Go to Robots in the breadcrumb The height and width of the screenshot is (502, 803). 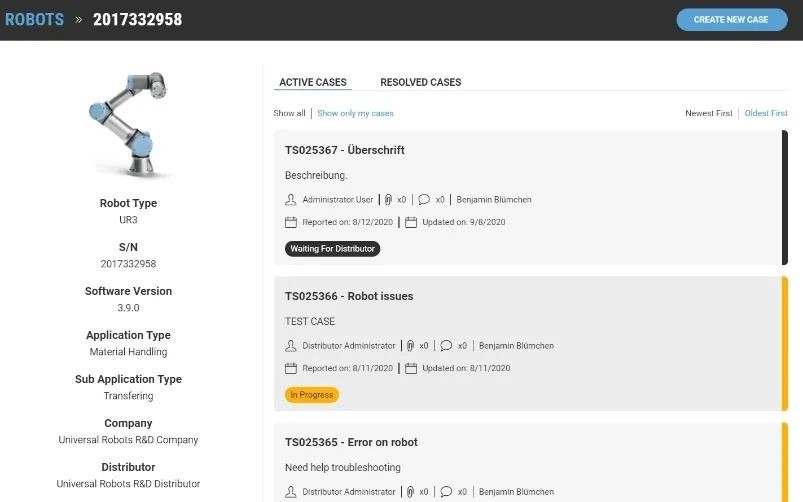[x=34, y=19]
